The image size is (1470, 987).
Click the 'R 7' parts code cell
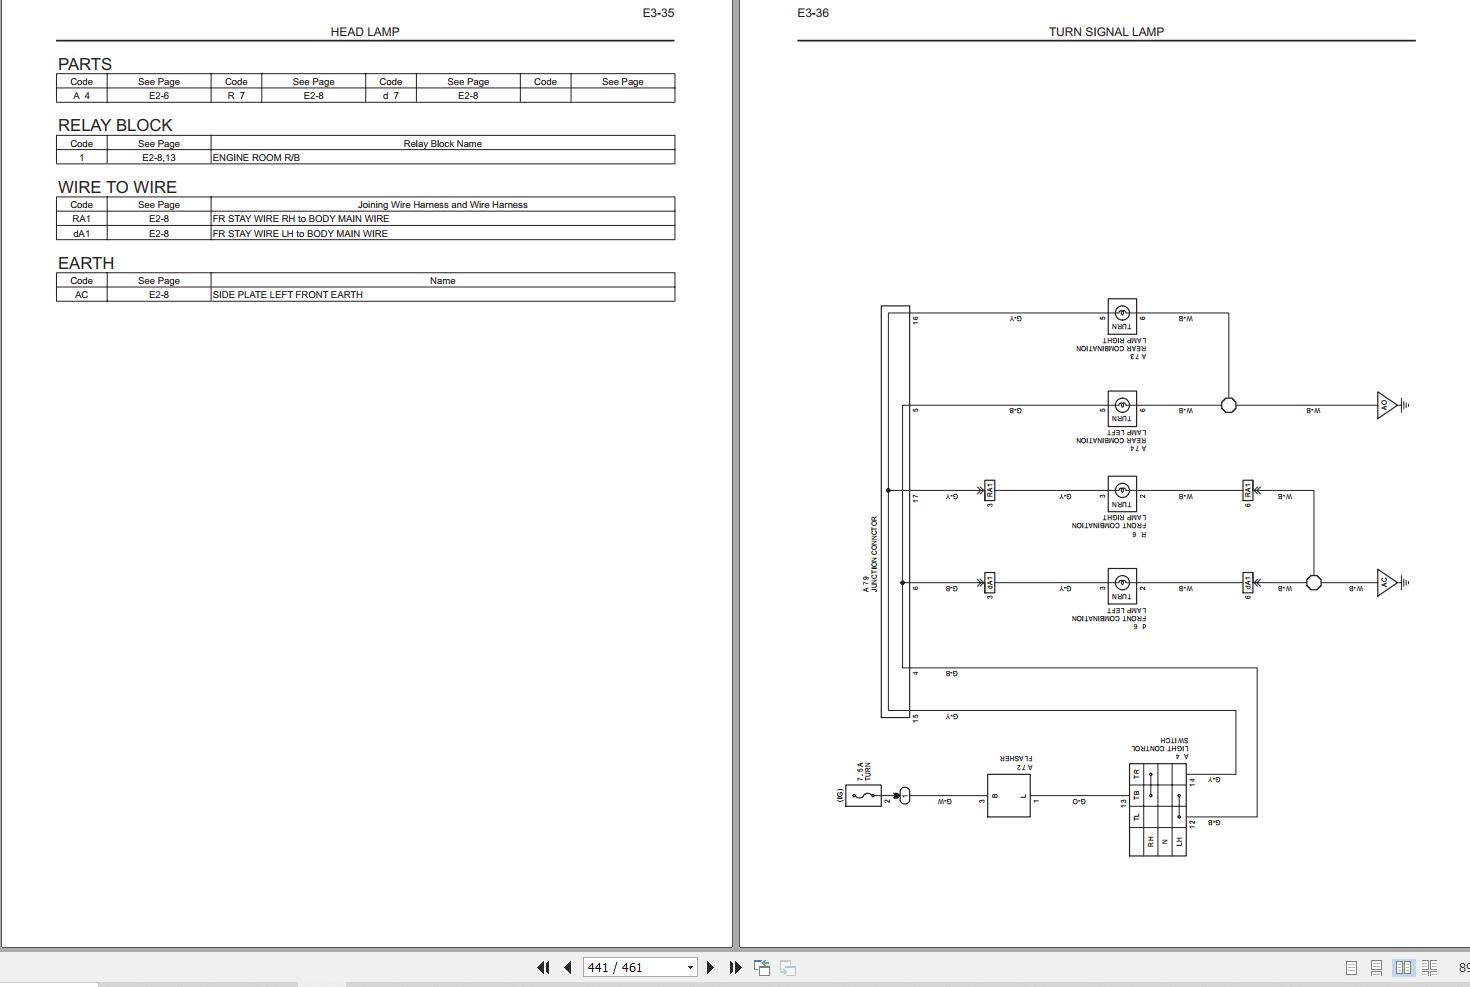[x=236, y=96]
